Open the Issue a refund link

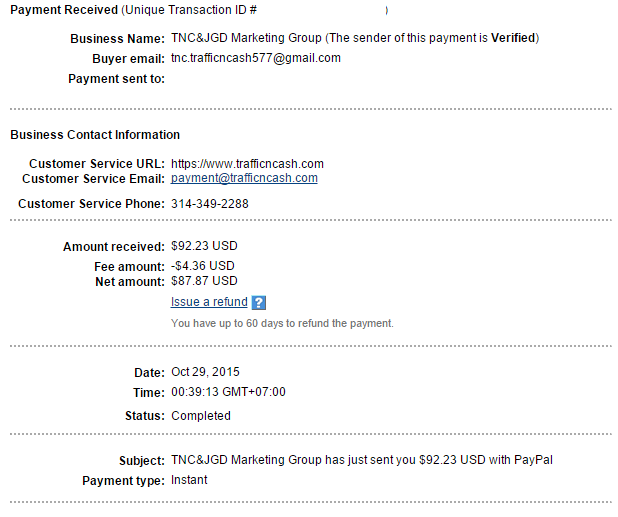[209, 302]
